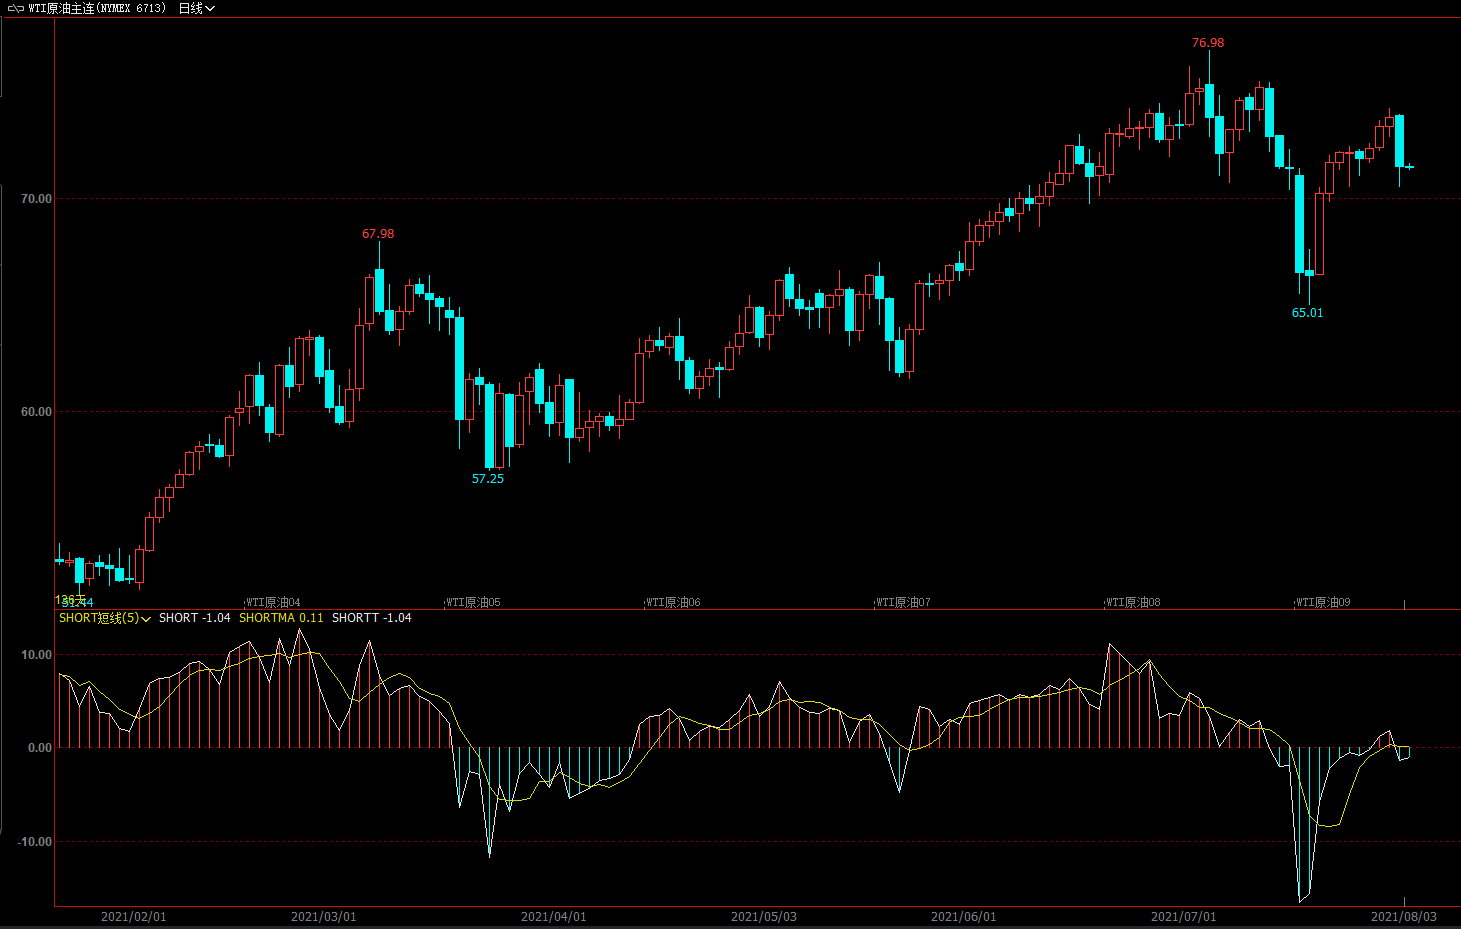Click the 57.25 trough price label

488,479
